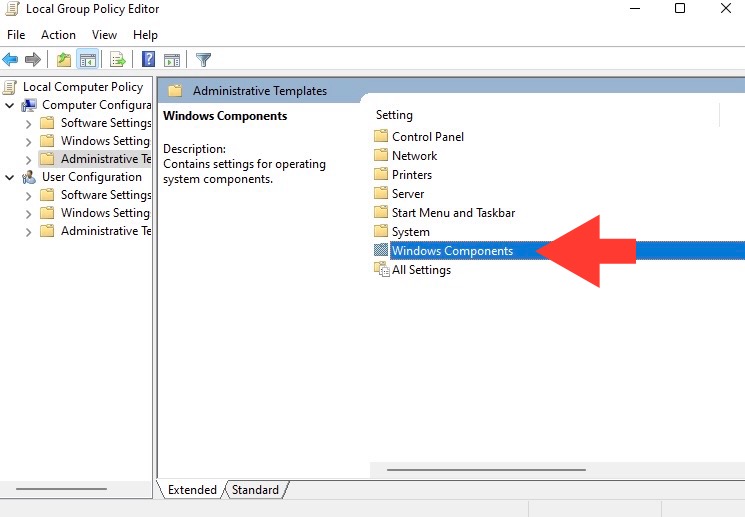Open the Action menu
Screen dimensions: 745x517
58,35
